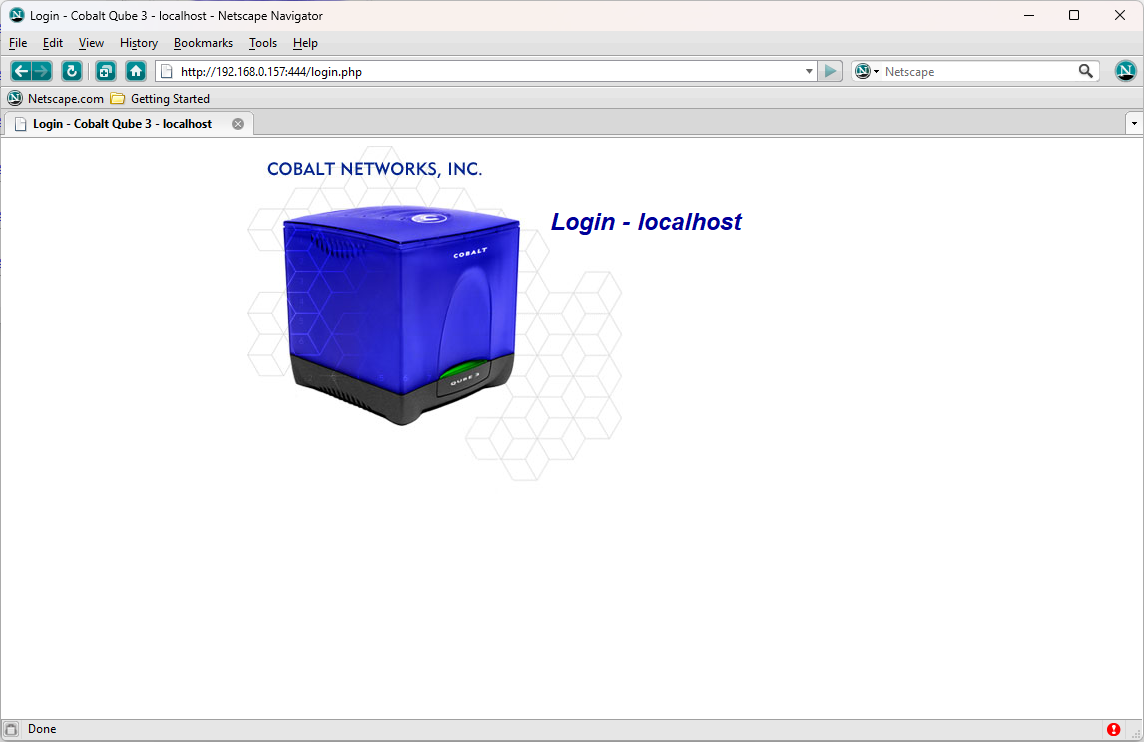
Task: Open the address bar history dropdown
Action: pos(809,71)
